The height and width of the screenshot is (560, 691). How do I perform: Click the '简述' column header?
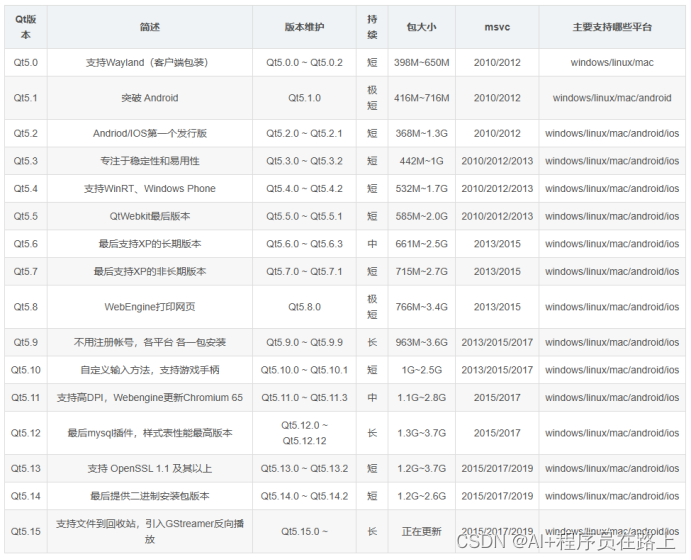click(150, 27)
